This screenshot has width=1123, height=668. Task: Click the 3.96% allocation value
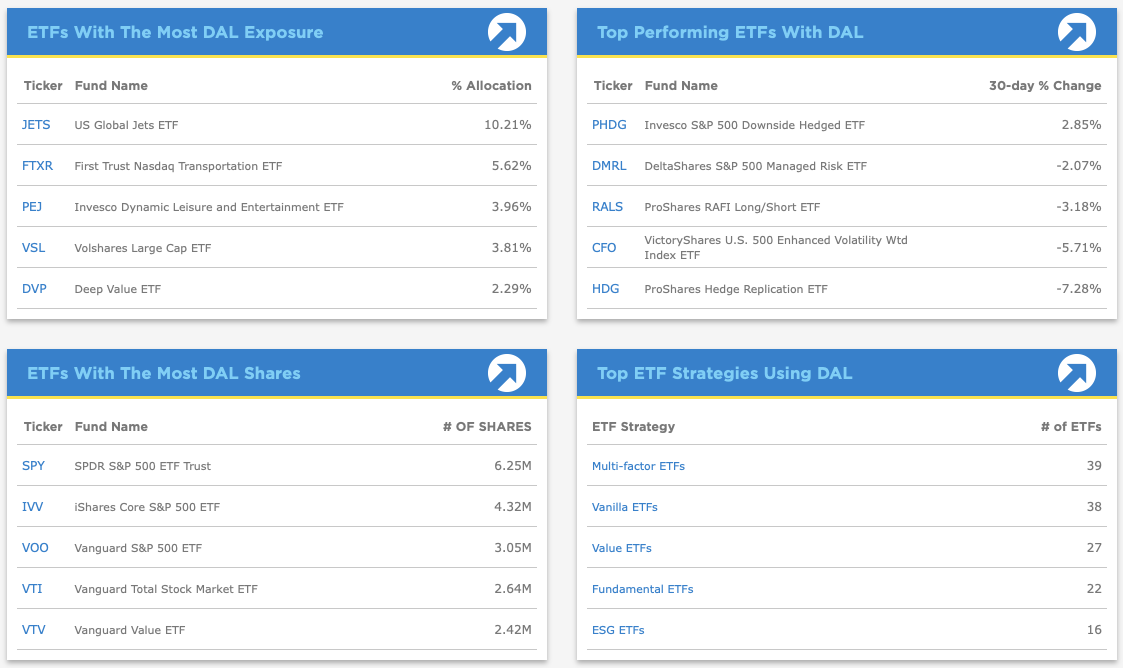tap(511, 207)
